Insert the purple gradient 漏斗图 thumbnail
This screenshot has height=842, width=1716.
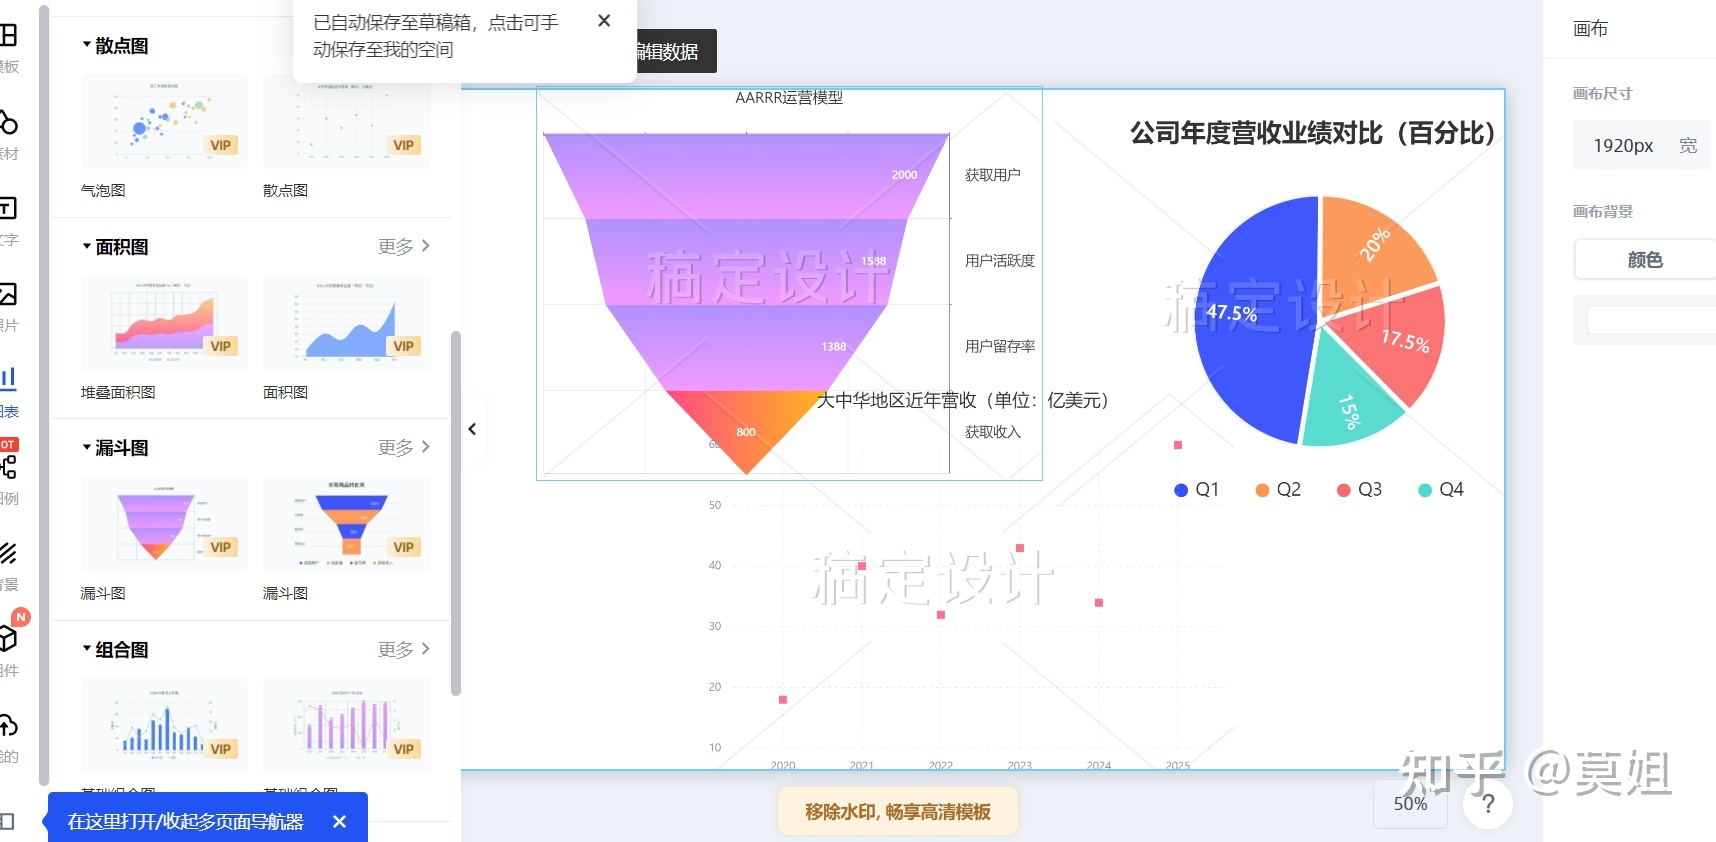(x=164, y=524)
